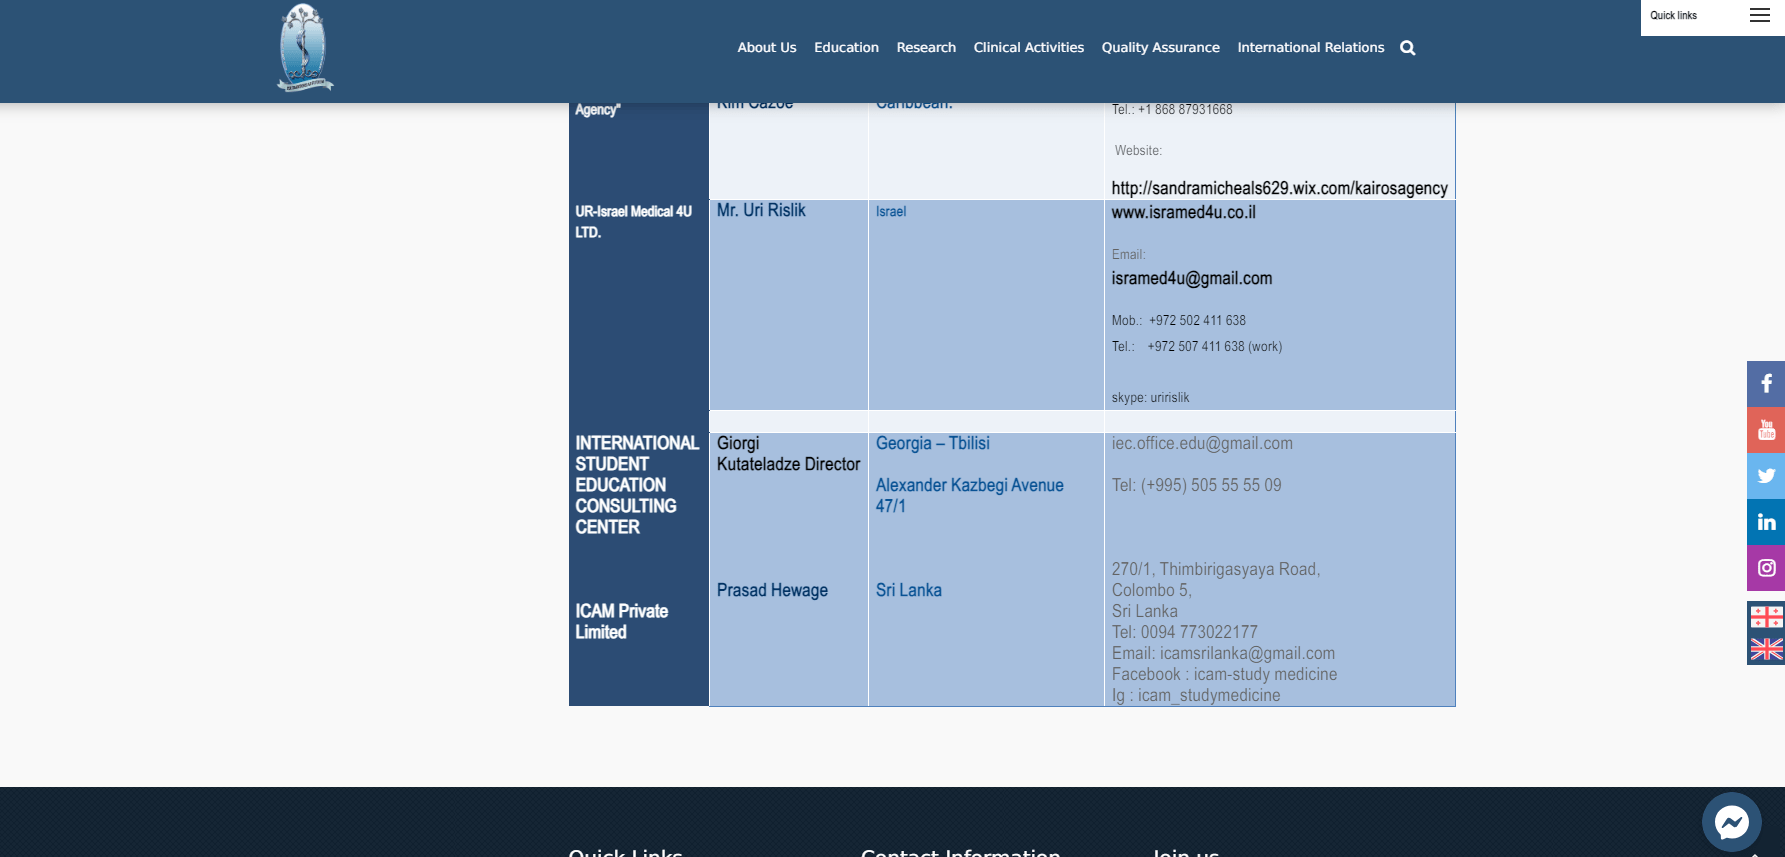Click the Georgia – Tbilisi location text

(x=933, y=443)
